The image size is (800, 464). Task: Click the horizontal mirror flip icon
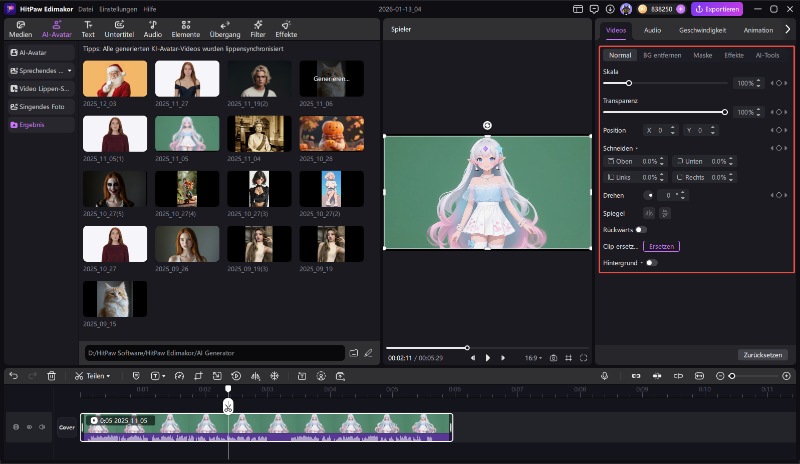(649, 213)
